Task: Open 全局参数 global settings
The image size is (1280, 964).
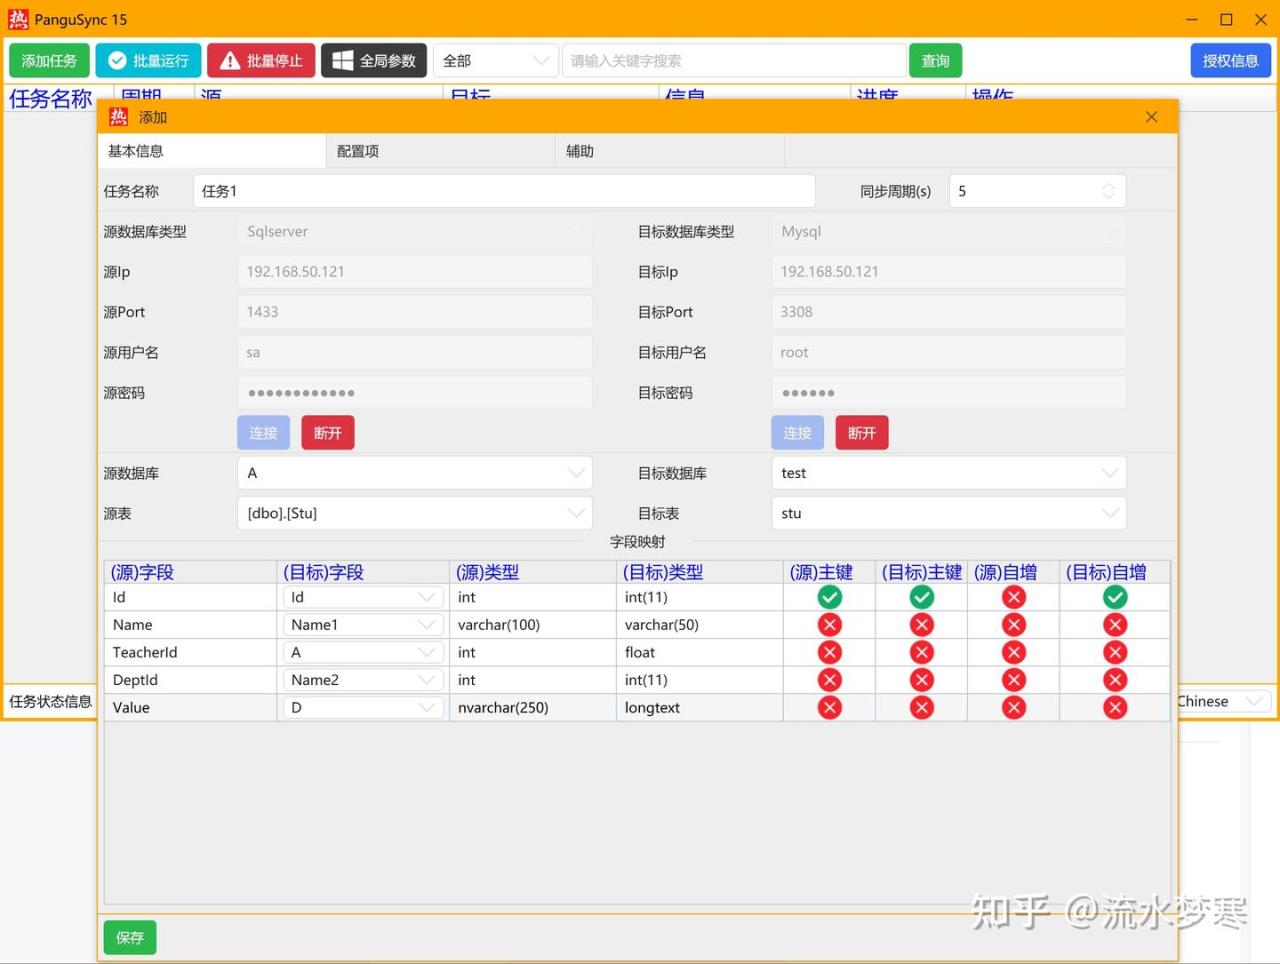Action: coord(374,61)
